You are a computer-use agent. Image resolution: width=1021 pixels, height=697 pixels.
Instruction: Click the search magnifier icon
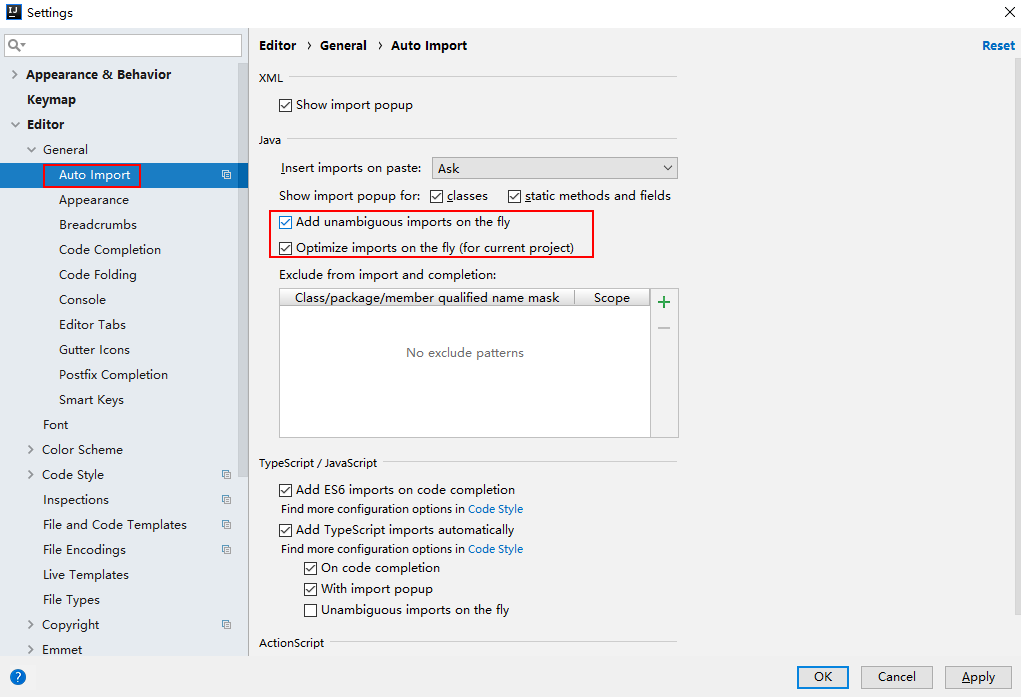click(16, 46)
